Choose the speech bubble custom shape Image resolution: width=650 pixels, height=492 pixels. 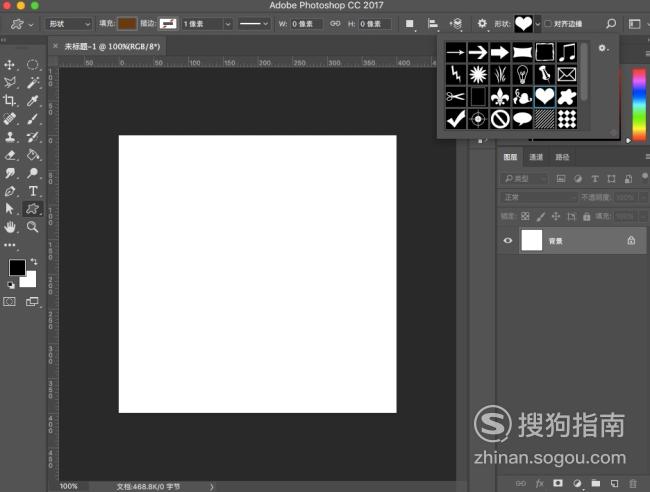click(x=522, y=119)
